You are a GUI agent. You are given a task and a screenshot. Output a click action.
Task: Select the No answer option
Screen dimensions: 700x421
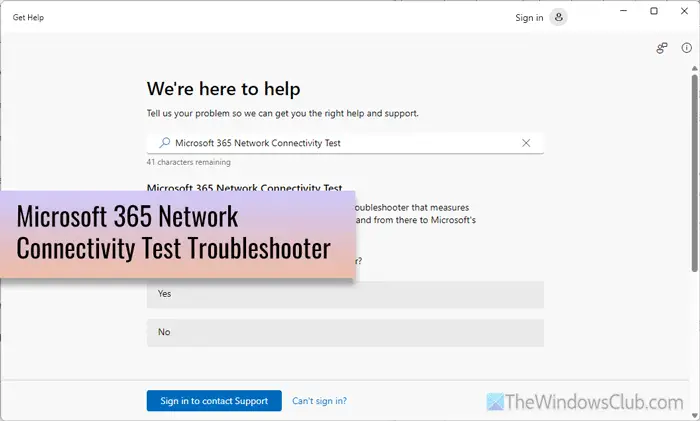coord(345,333)
